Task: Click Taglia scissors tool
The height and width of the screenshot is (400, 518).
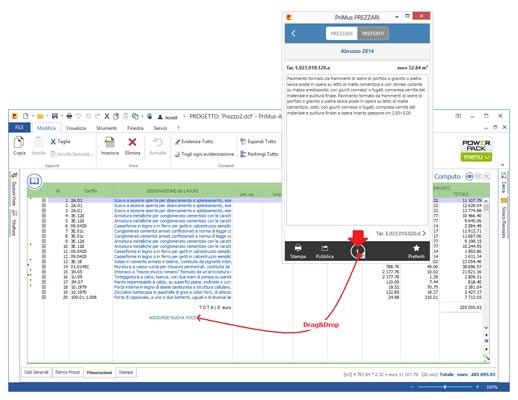Action: click(60, 142)
